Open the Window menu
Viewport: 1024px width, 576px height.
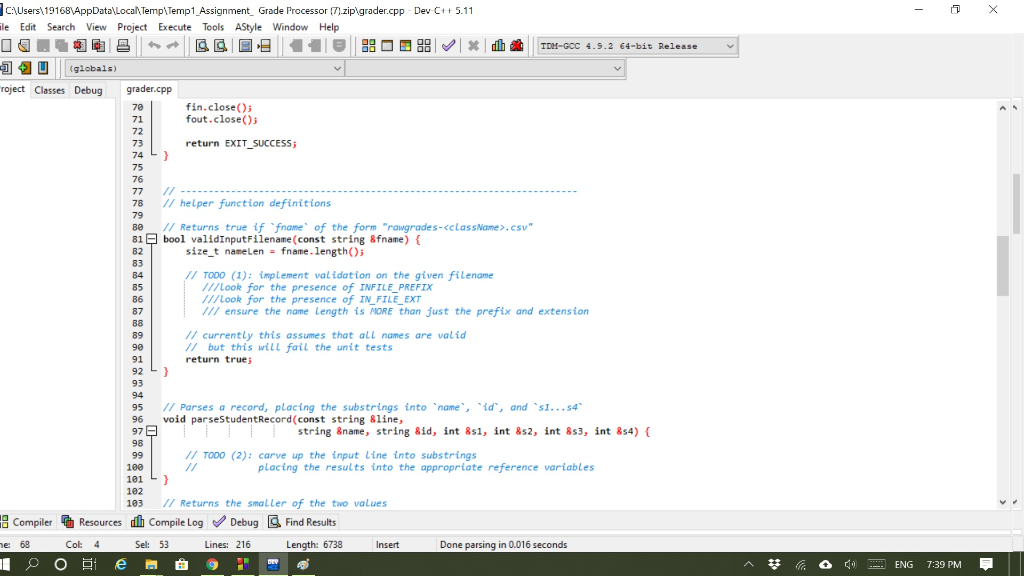(x=290, y=27)
